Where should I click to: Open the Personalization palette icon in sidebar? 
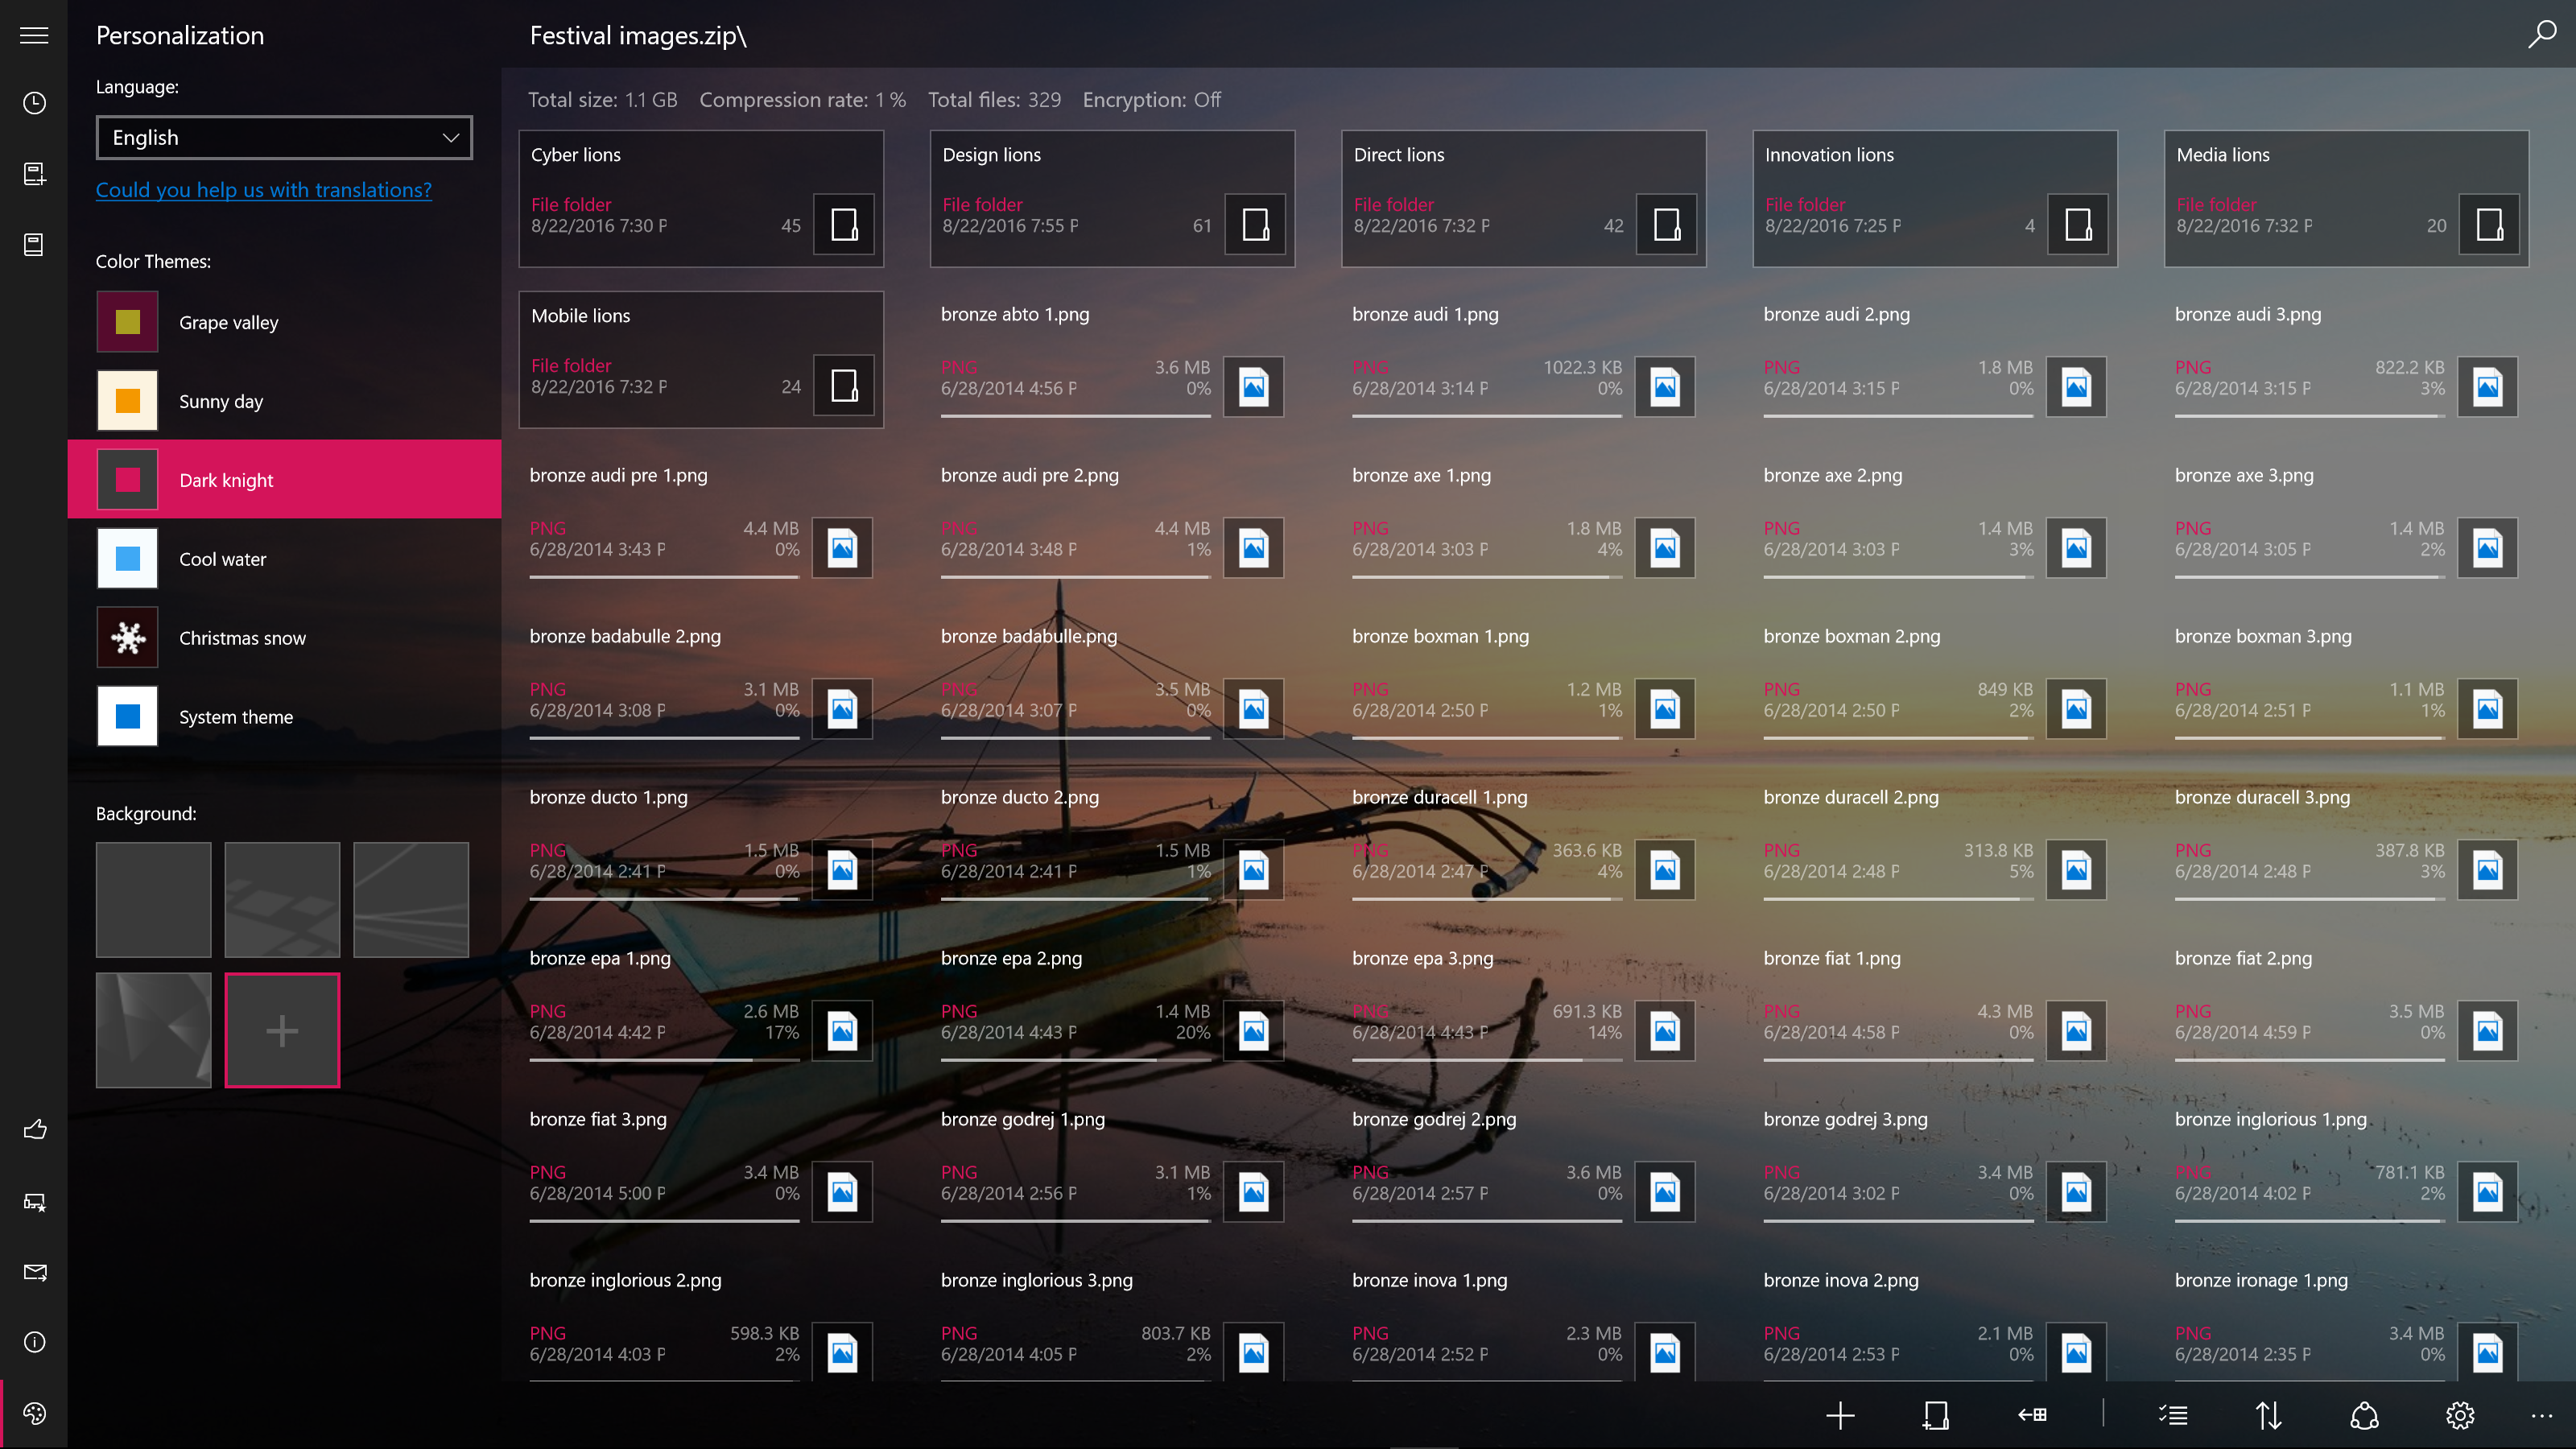33,1414
